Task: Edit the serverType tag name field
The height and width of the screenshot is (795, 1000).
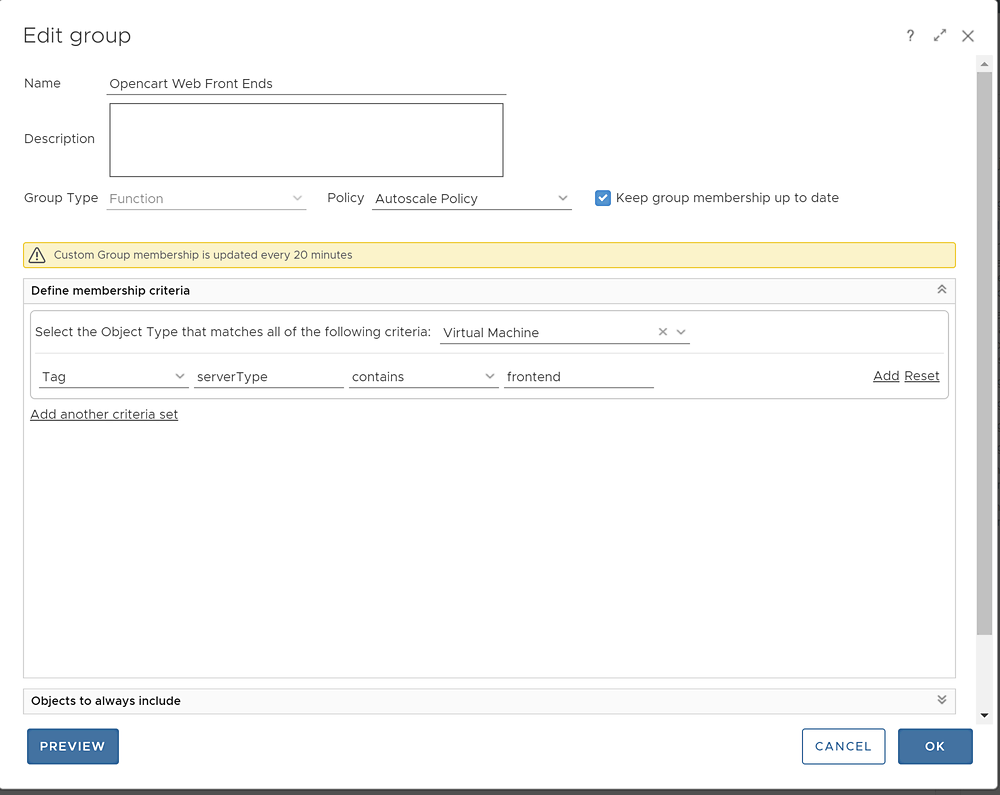Action: tap(268, 377)
